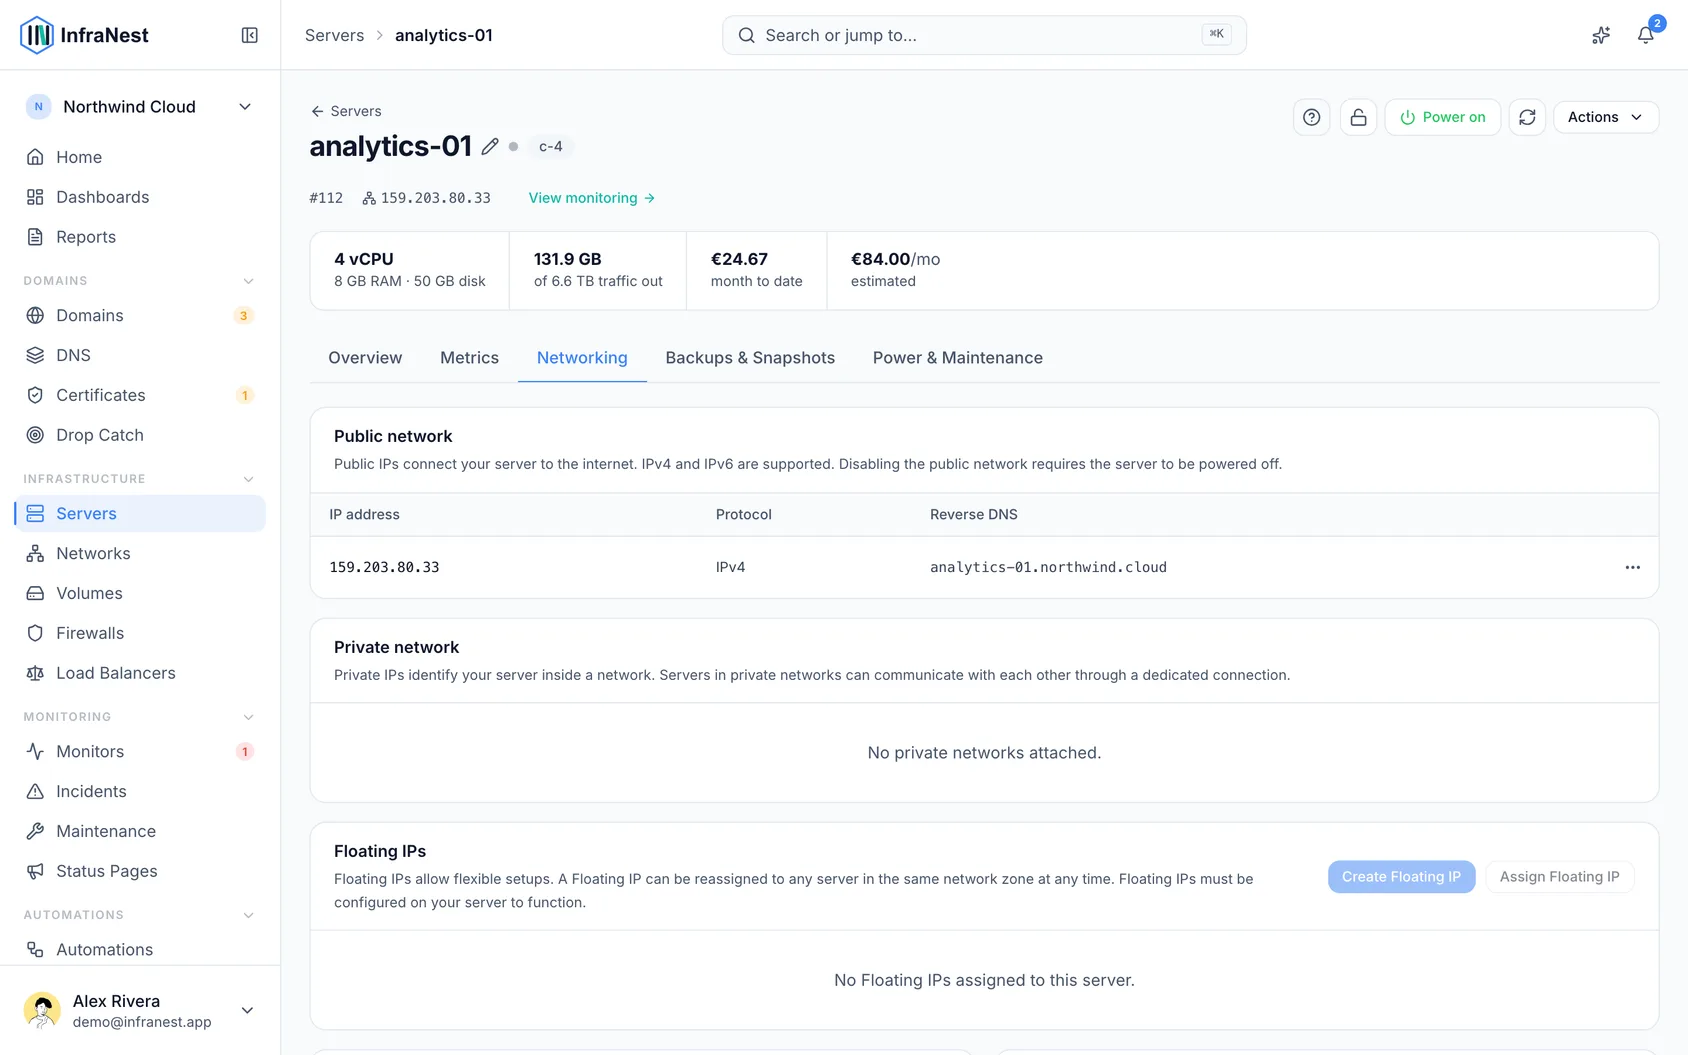Open the notifications bell

pyautogui.click(x=1645, y=35)
